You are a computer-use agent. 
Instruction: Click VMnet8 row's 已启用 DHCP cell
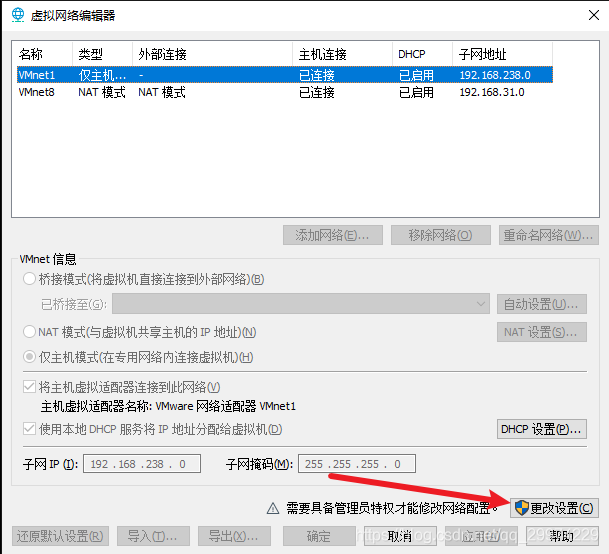point(416,92)
